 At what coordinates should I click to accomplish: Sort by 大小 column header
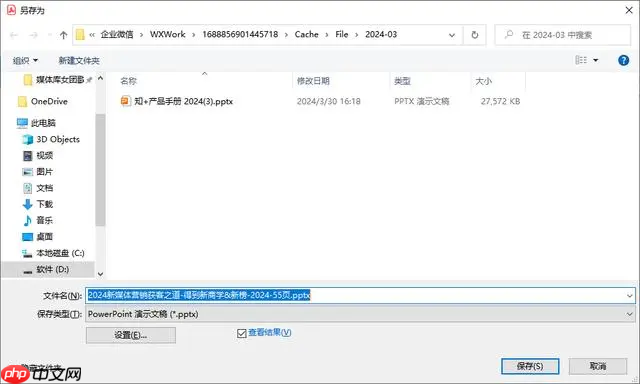point(483,81)
